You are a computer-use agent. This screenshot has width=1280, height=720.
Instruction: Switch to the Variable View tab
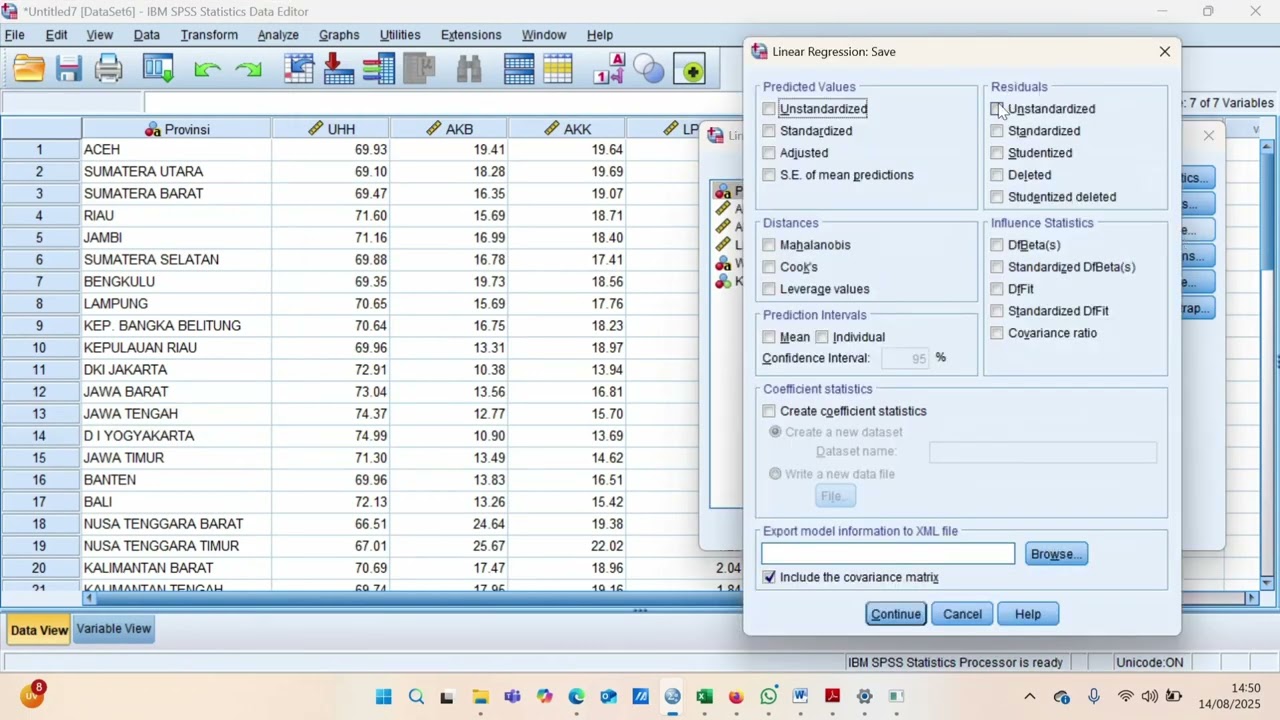pos(114,629)
